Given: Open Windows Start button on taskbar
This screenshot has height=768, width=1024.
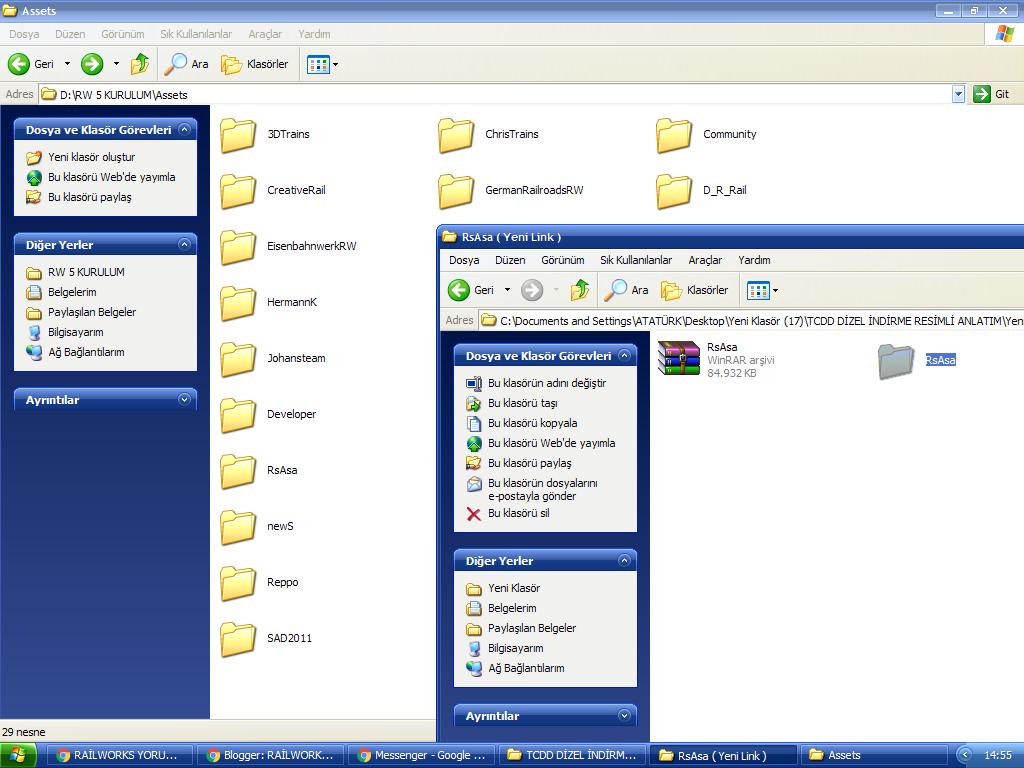Looking at the screenshot, I should (x=16, y=756).
